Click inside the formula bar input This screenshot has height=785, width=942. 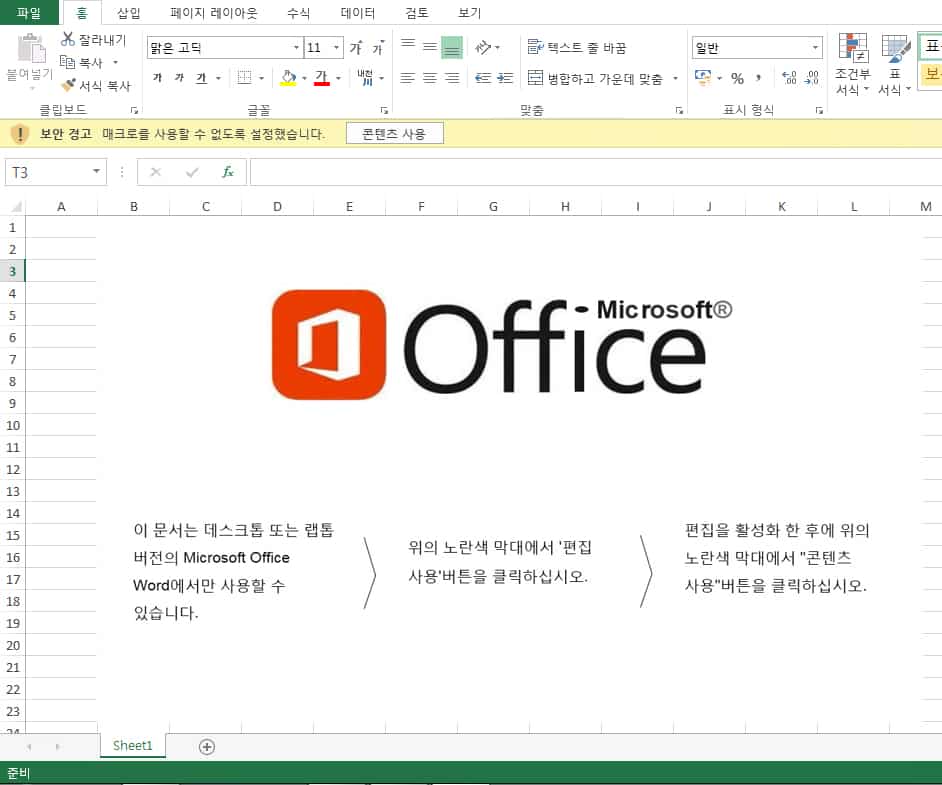click(x=590, y=172)
